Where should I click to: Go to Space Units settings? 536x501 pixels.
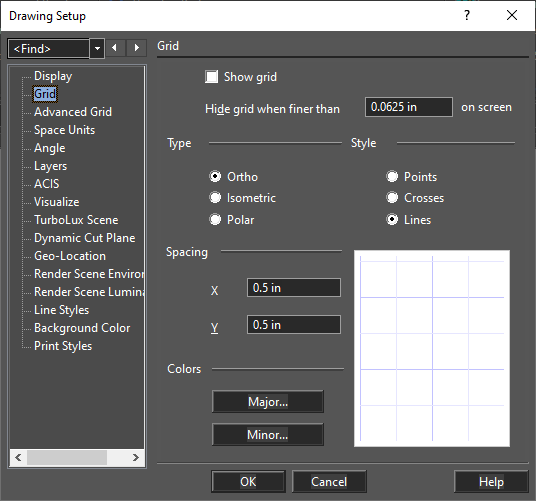(x=64, y=130)
